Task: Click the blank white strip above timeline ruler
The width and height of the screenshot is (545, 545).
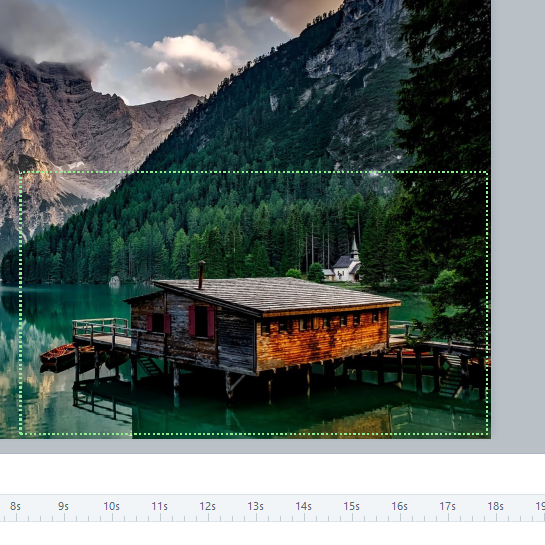Action: (272, 474)
